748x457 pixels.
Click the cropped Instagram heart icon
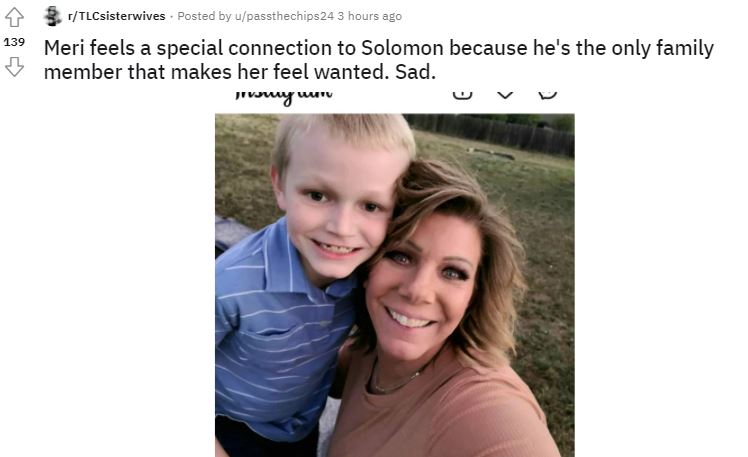coord(505,94)
